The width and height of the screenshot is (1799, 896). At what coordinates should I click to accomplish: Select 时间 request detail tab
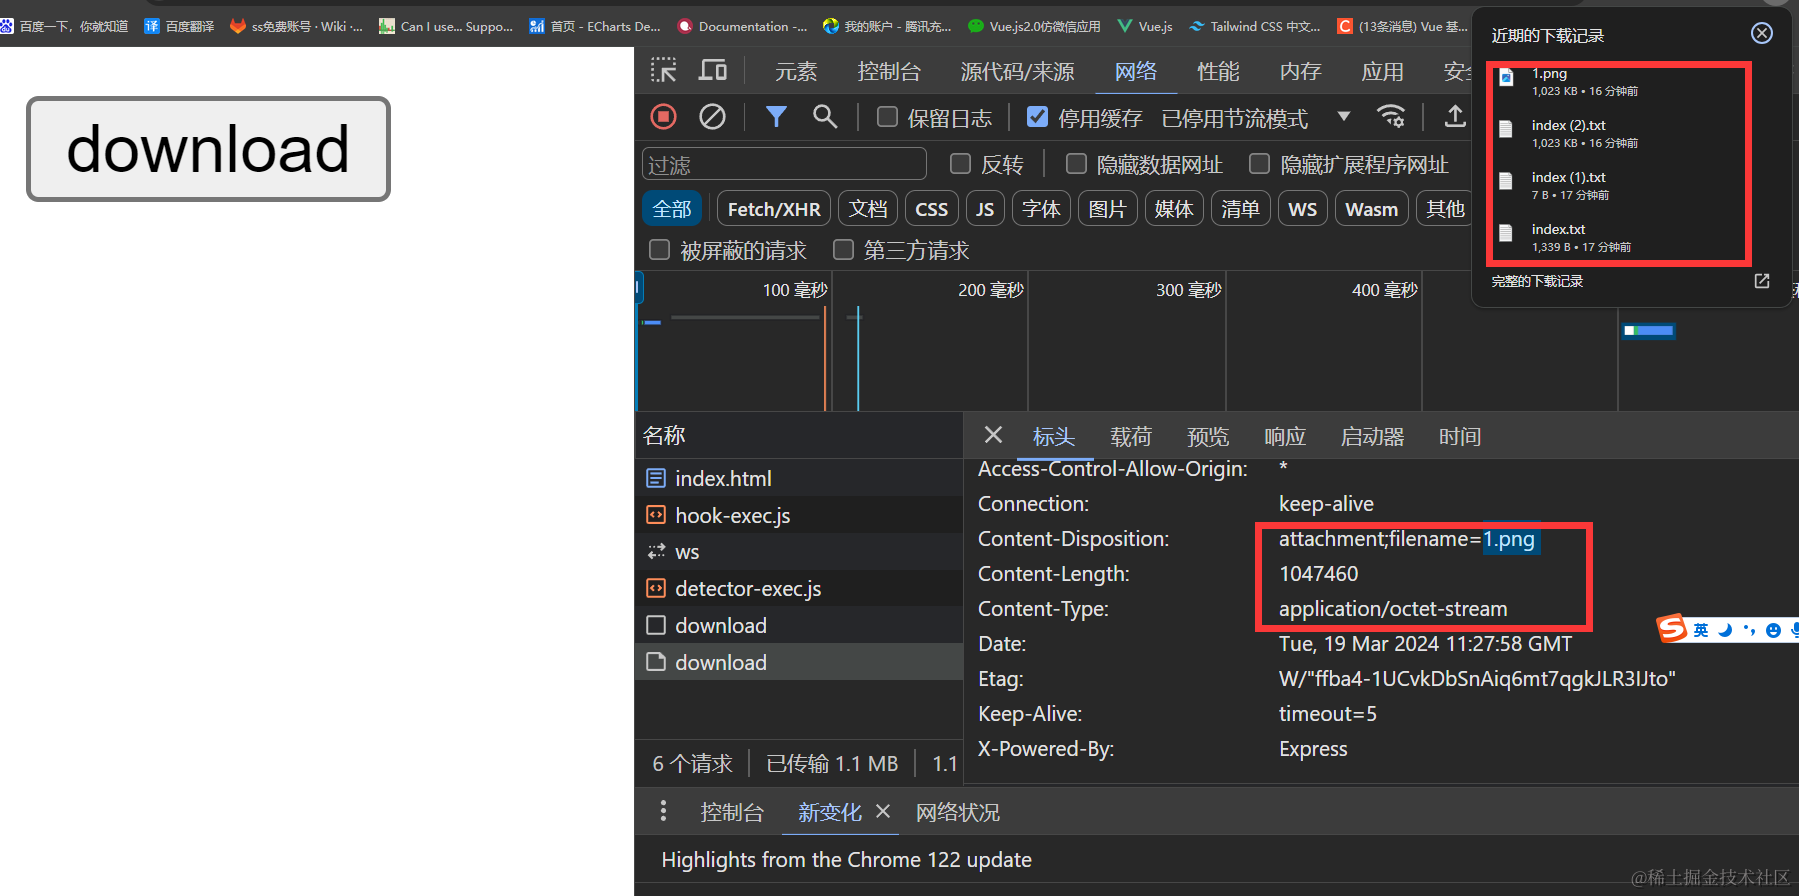coord(1460,436)
